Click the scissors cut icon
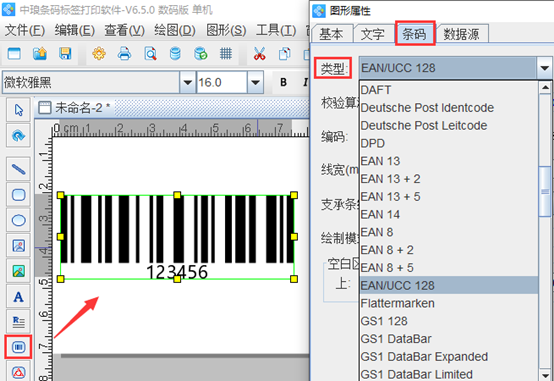The width and height of the screenshot is (554, 381). pos(259,54)
